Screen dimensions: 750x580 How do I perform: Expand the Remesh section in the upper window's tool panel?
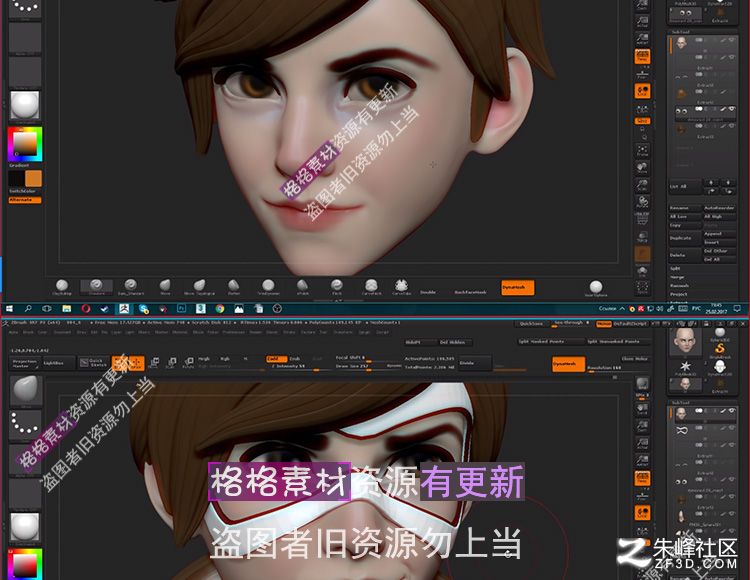pyautogui.click(x=679, y=286)
